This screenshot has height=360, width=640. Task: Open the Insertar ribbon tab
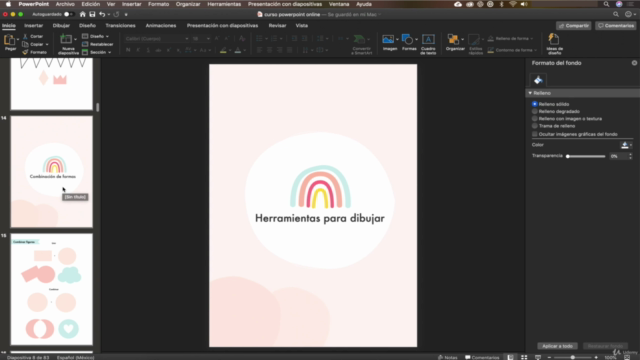click(33, 25)
